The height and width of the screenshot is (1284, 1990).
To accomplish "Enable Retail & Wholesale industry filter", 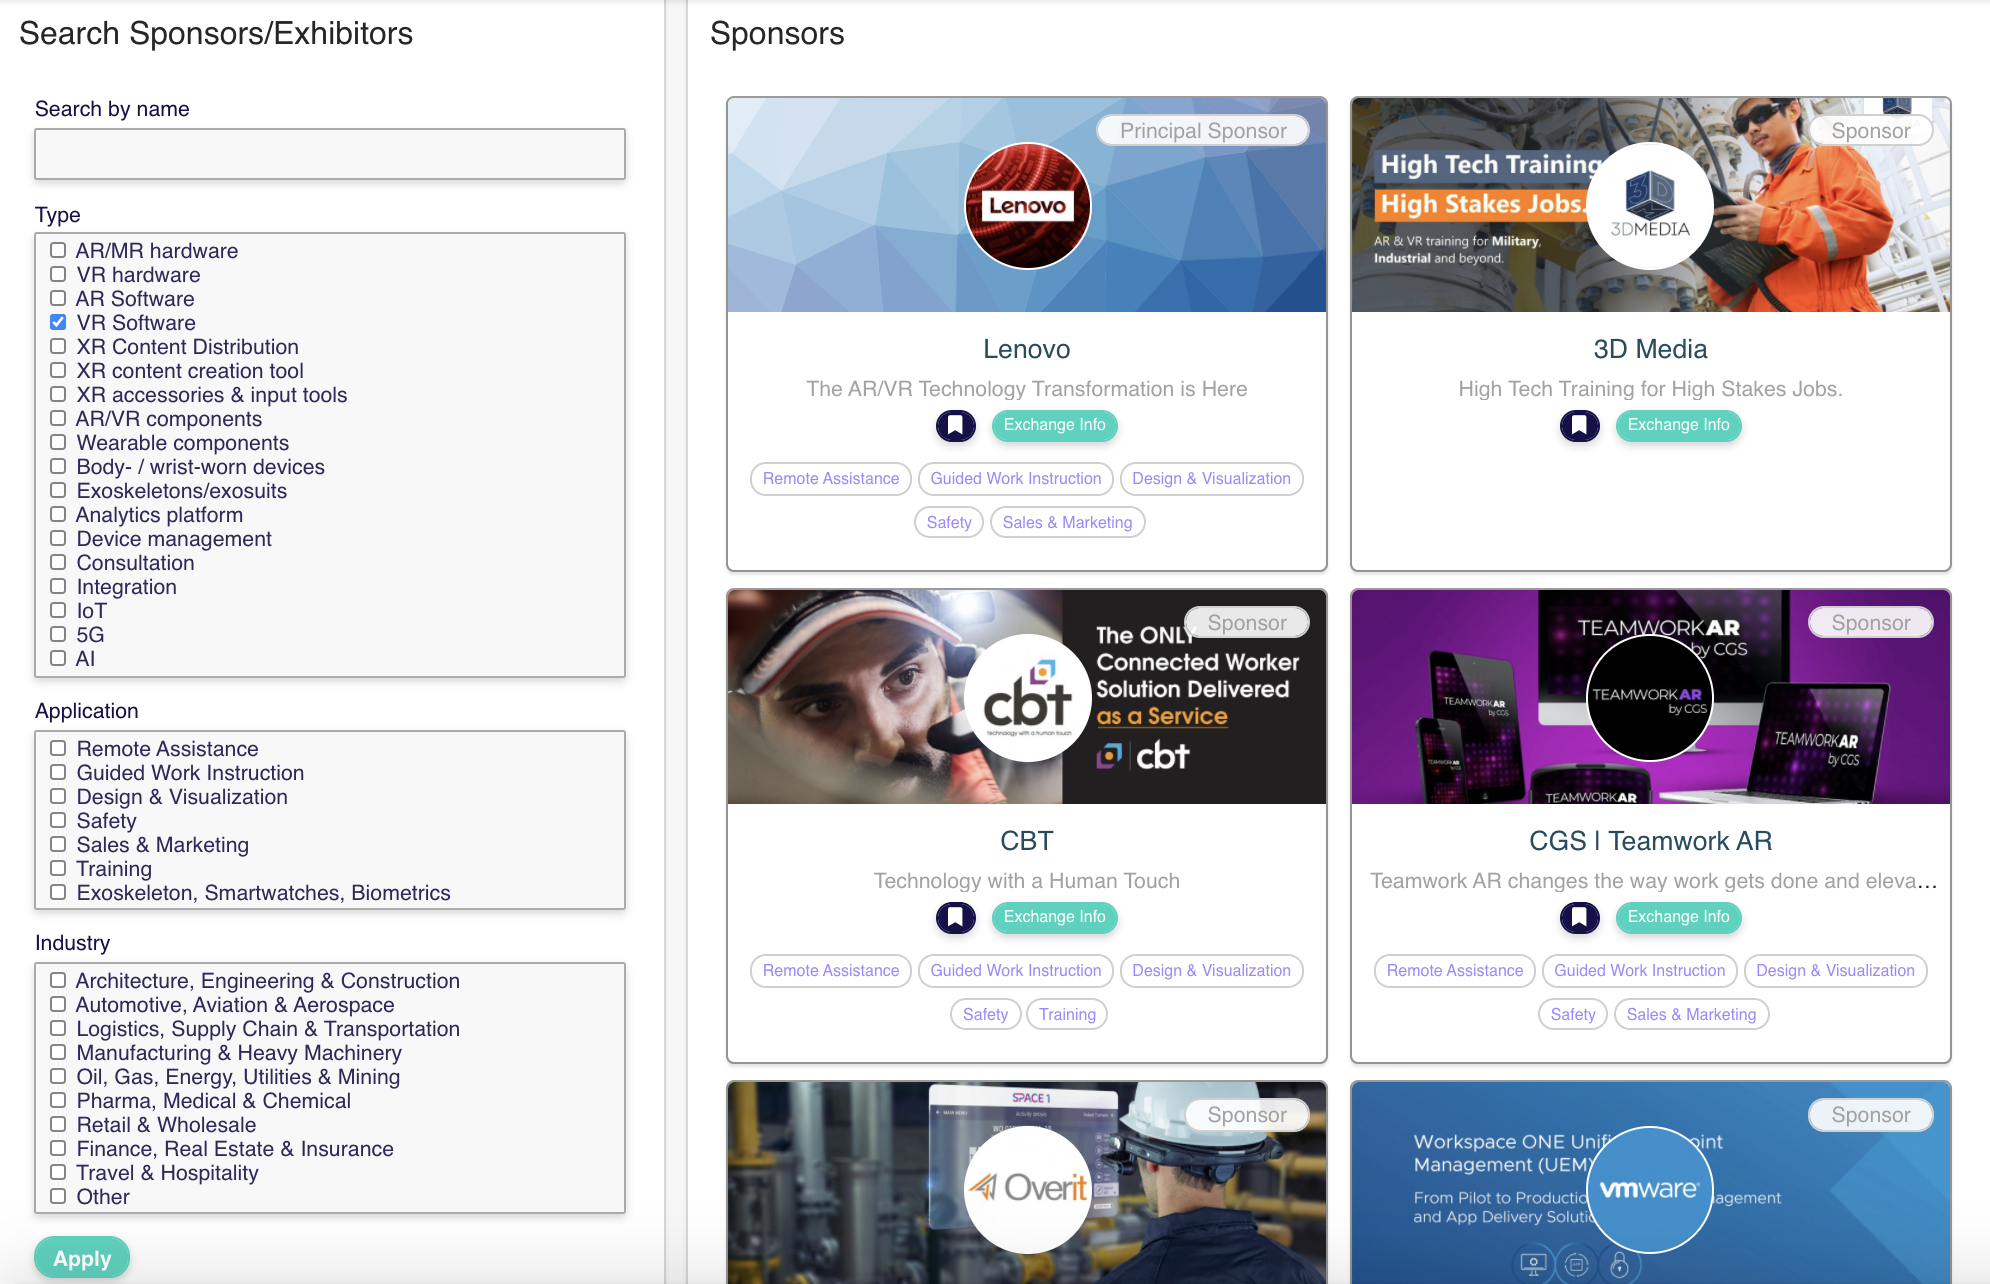I will click(x=58, y=1124).
